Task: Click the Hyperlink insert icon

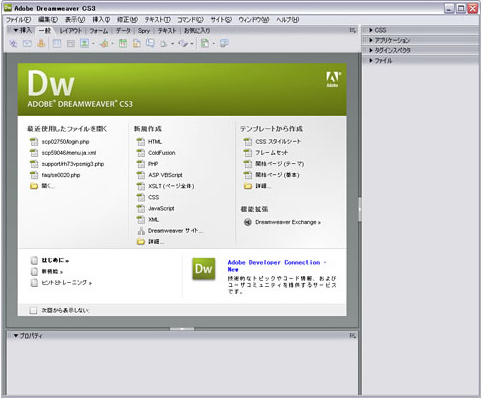Action: pyautogui.click(x=13, y=43)
